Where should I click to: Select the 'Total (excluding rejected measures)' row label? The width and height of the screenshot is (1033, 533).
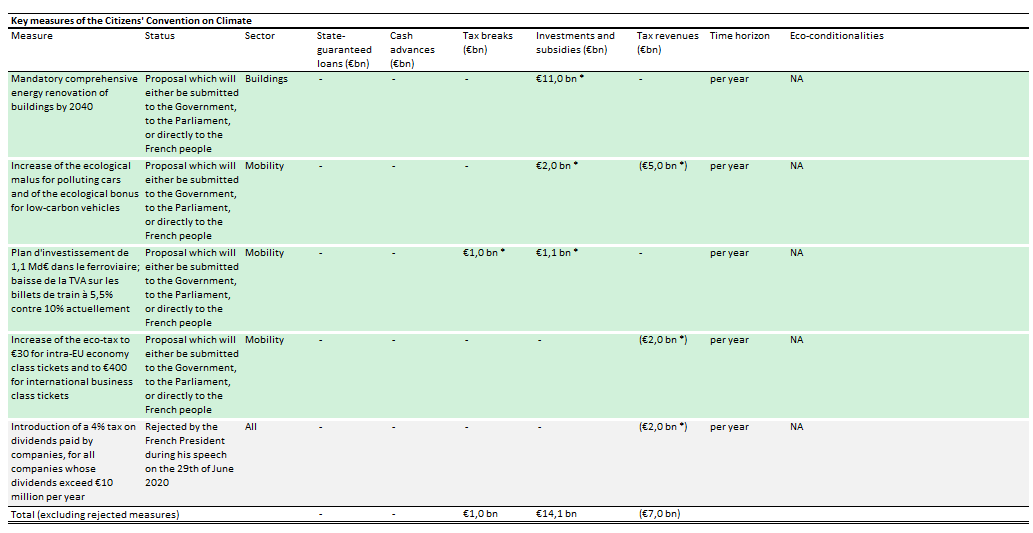pos(95,514)
